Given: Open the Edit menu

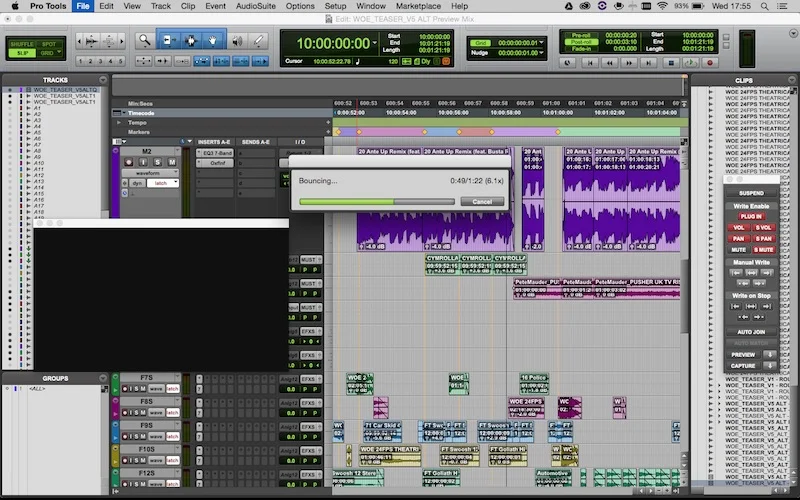Looking at the screenshot, I should [x=106, y=6].
